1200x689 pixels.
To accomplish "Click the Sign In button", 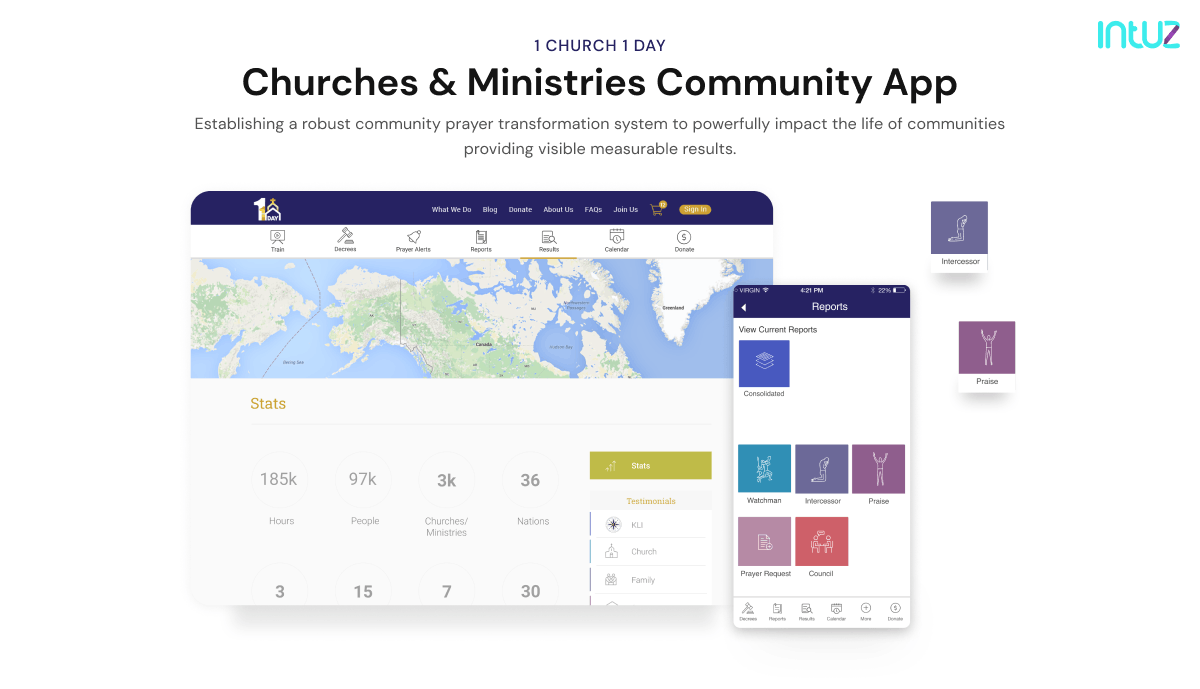I will pos(695,209).
